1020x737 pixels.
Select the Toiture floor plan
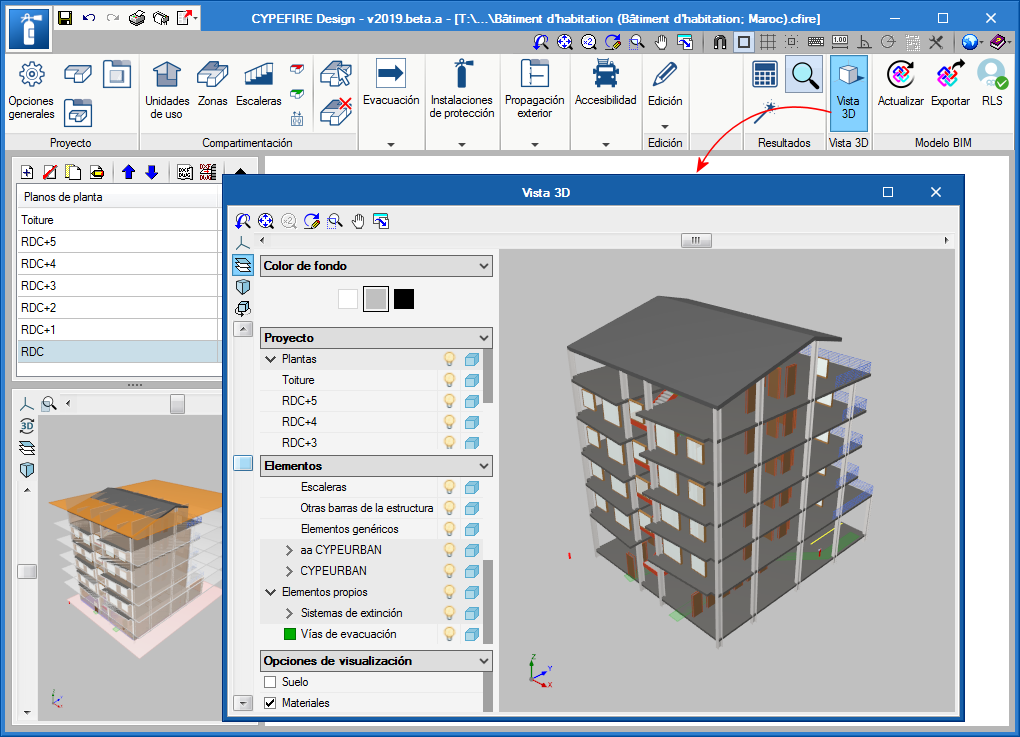pyautogui.click(x=119, y=220)
